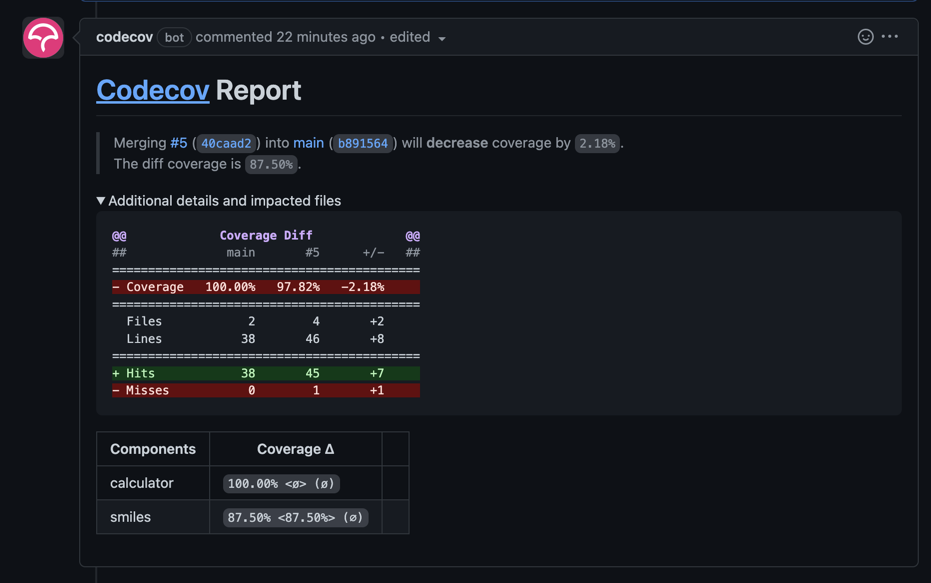Viewport: 931px width, 583px height.
Task: Click the Lines row label
Action: click(x=144, y=338)
